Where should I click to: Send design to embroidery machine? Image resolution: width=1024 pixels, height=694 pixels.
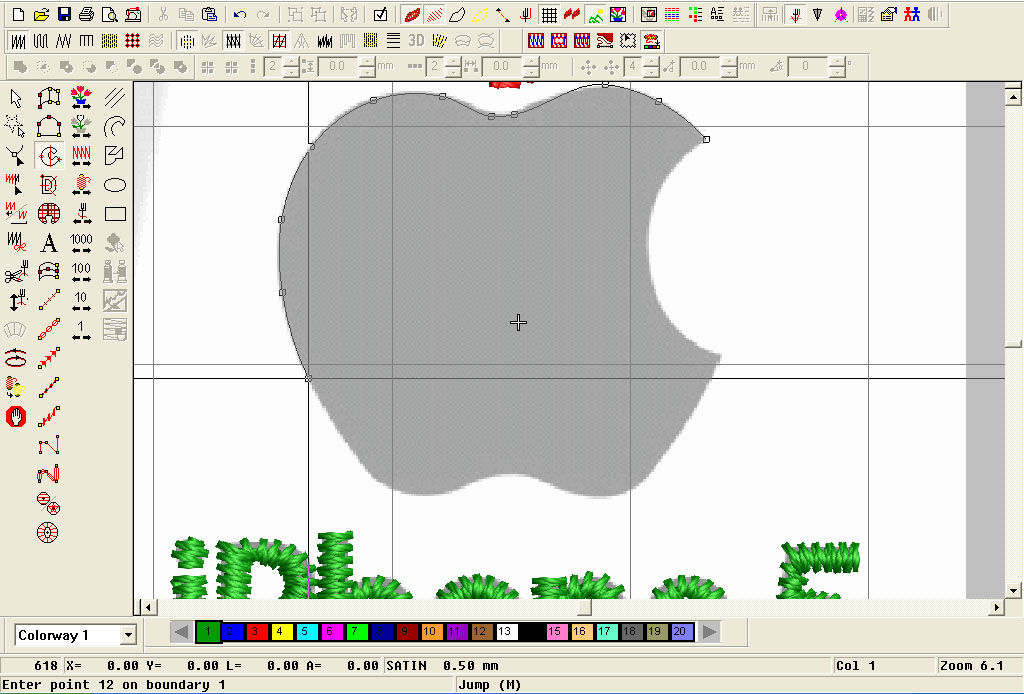[133, 14]
